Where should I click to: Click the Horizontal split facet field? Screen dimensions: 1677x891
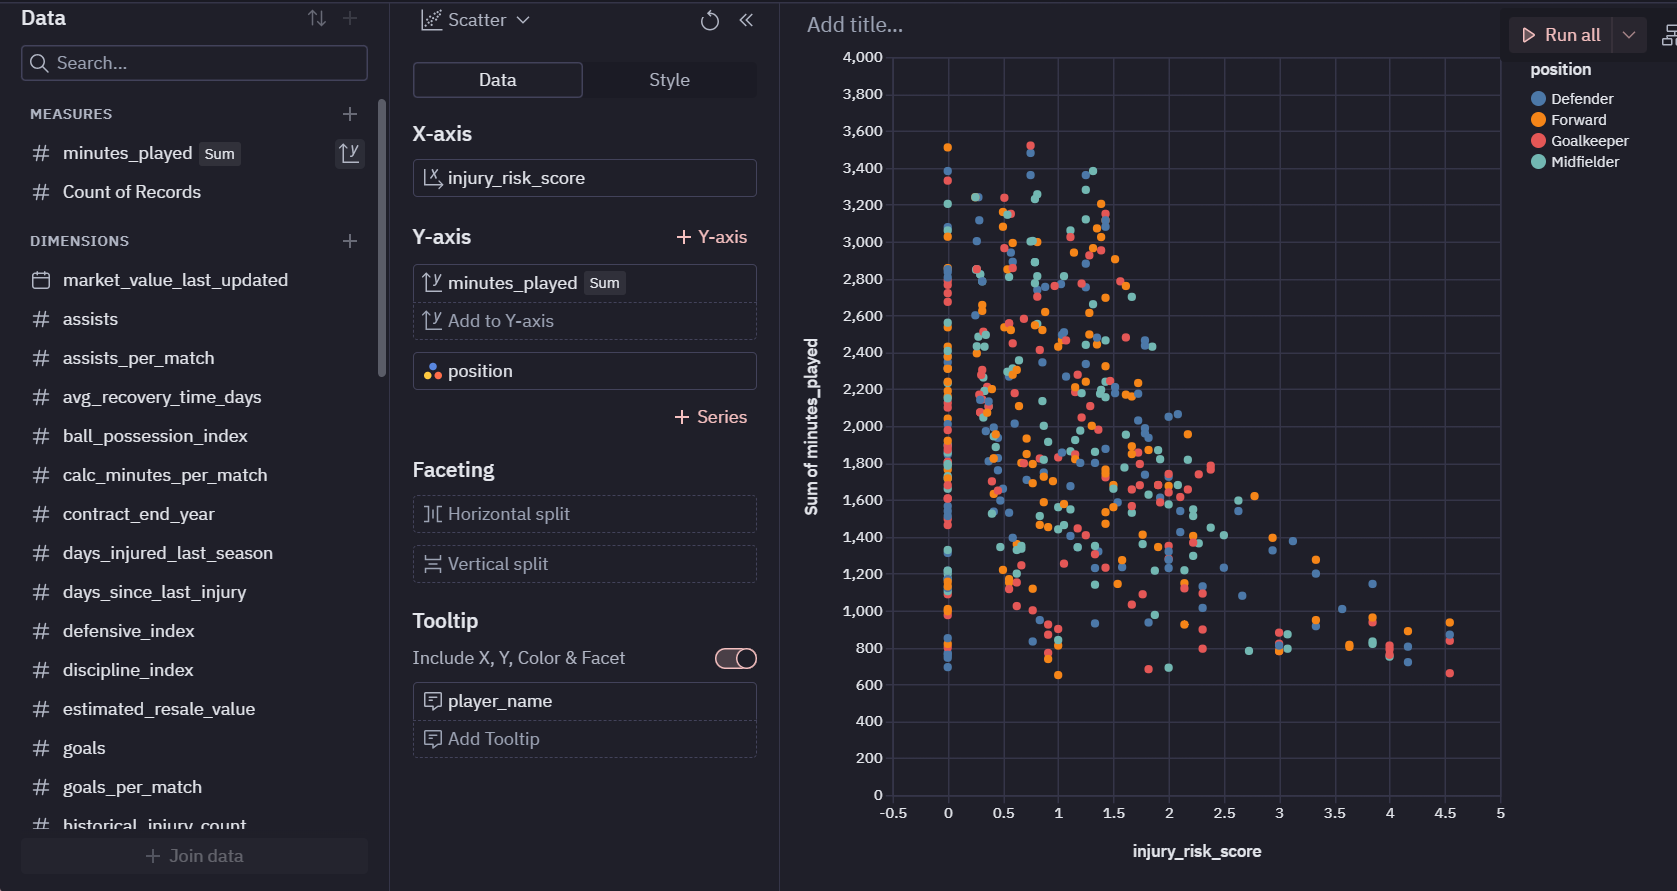pyautogui.click(x=584, y=514)
